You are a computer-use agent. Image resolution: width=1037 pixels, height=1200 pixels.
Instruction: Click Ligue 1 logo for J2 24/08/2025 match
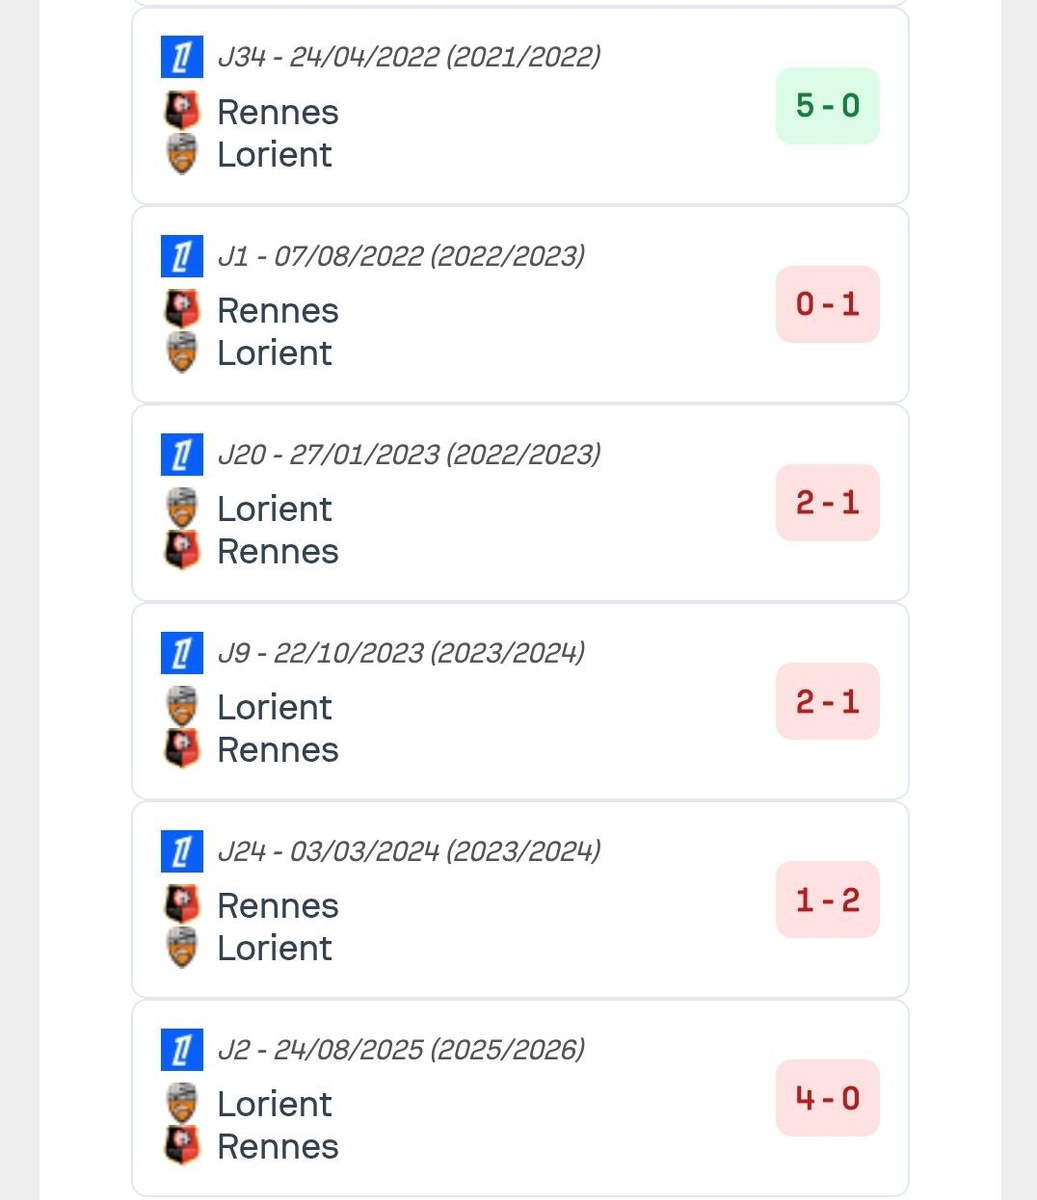tap(182, 1049)
